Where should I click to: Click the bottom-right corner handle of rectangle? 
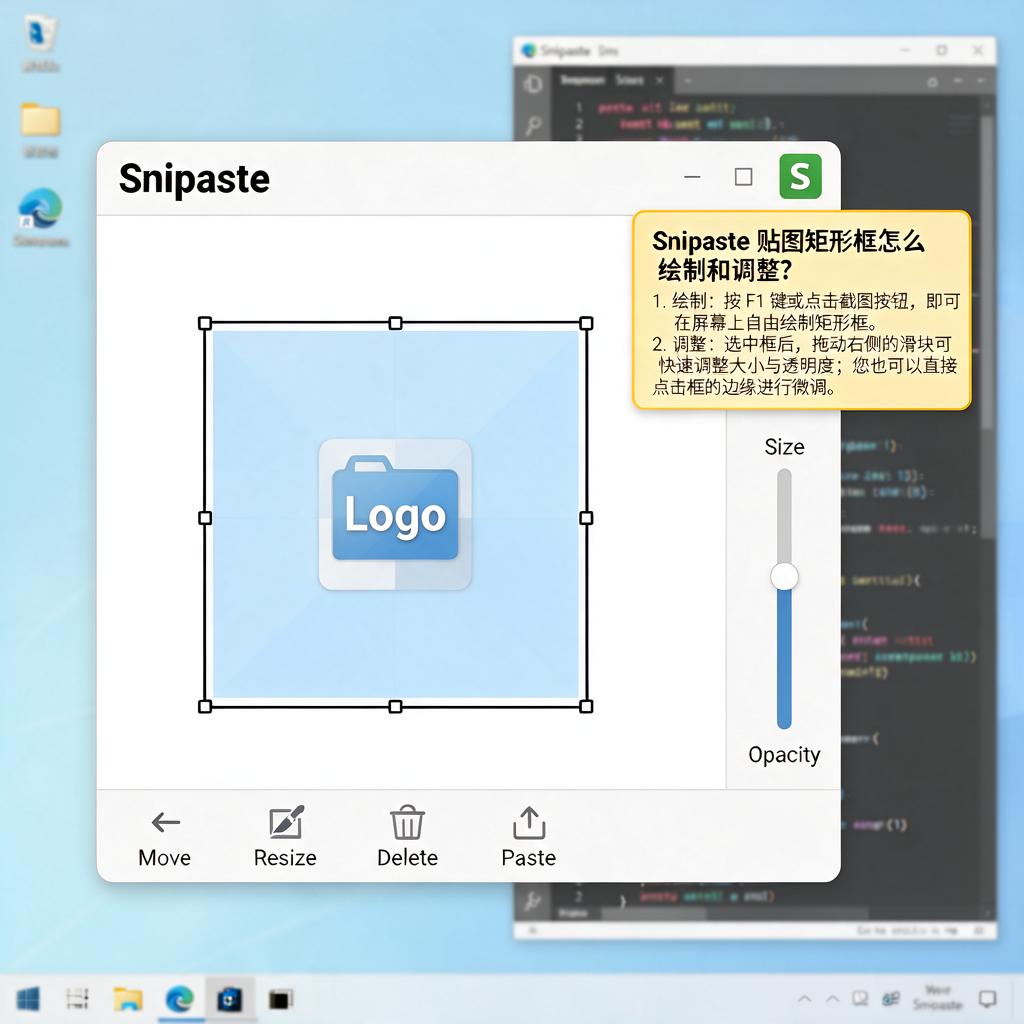click(x=586, y=707)
